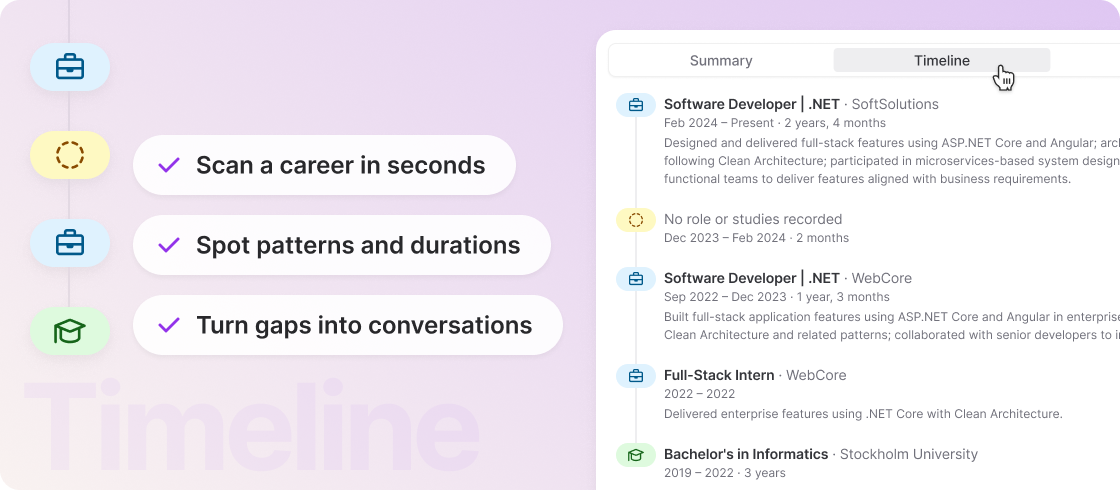Click "Dec 2023 – Feb 2024 · 2 months"

756,238
